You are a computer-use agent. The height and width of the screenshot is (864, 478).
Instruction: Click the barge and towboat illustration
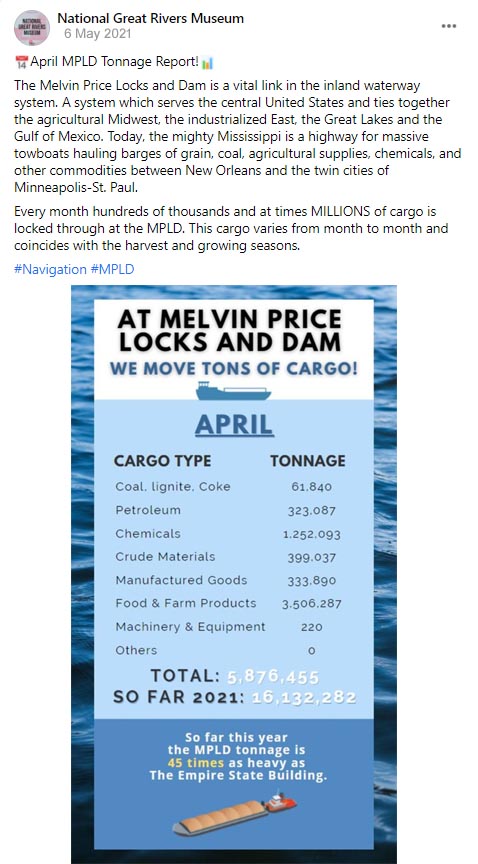point(235,814)
